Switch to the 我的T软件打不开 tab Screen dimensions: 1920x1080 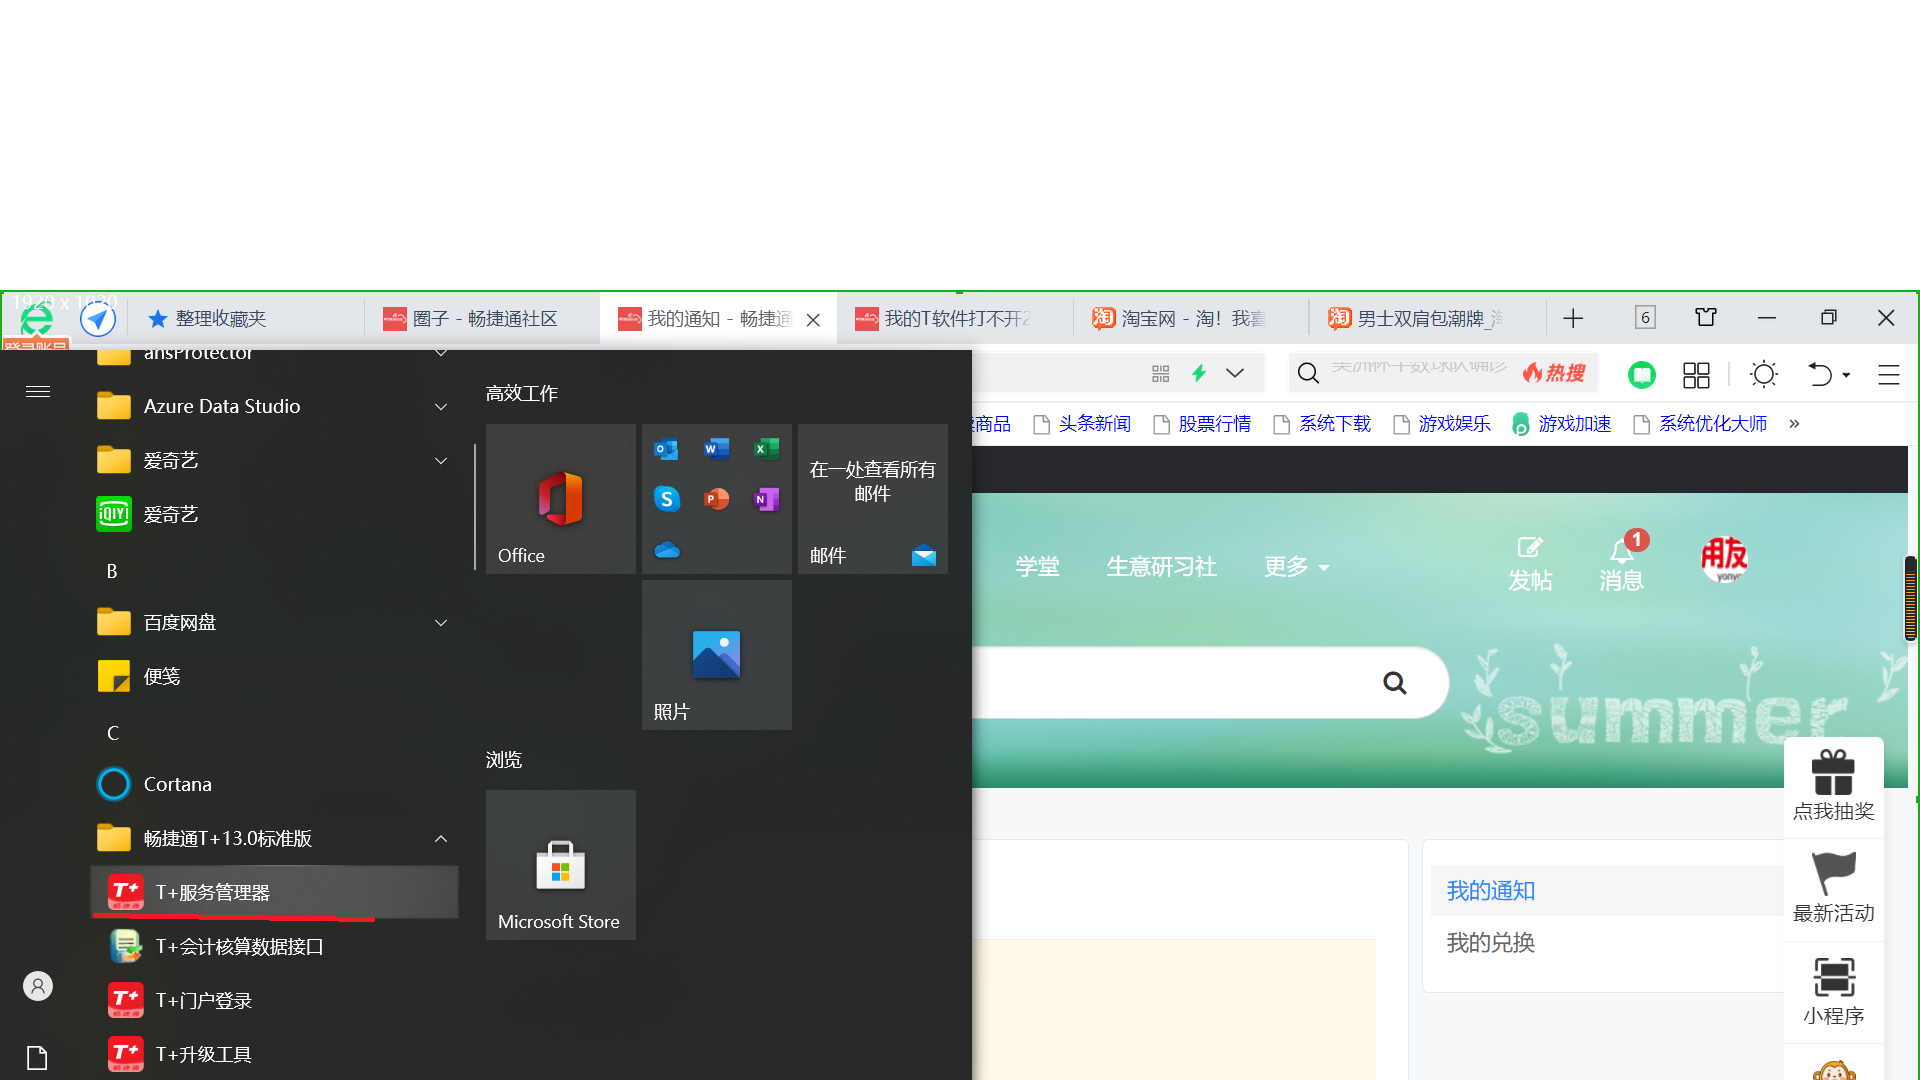pos(955,319)
